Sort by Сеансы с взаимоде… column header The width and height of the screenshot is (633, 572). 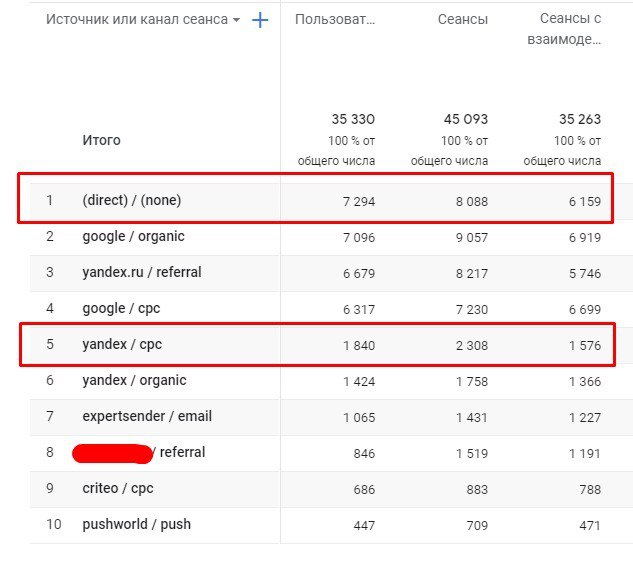[x=564, y=29]
